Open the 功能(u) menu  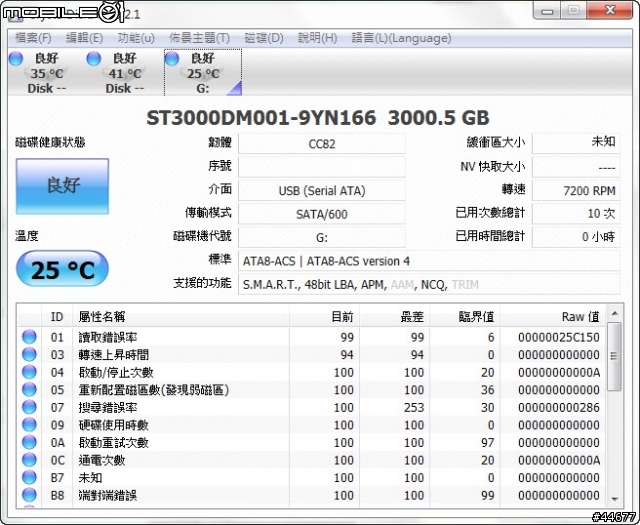[136, 38]
